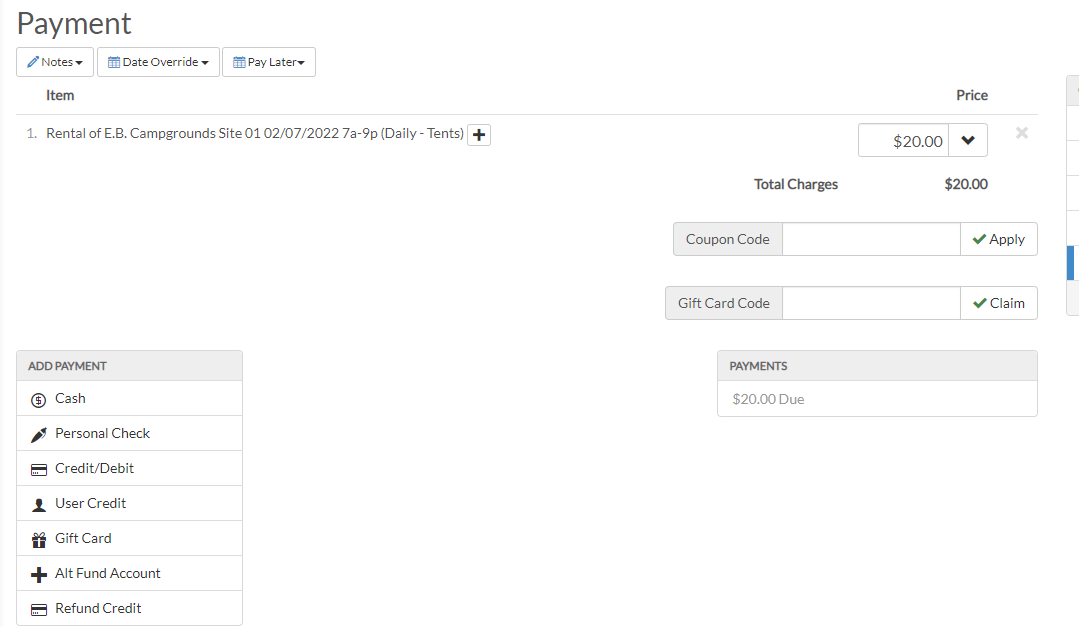
Task: Click the Refund Credit card icon
Action: point(39,610)
